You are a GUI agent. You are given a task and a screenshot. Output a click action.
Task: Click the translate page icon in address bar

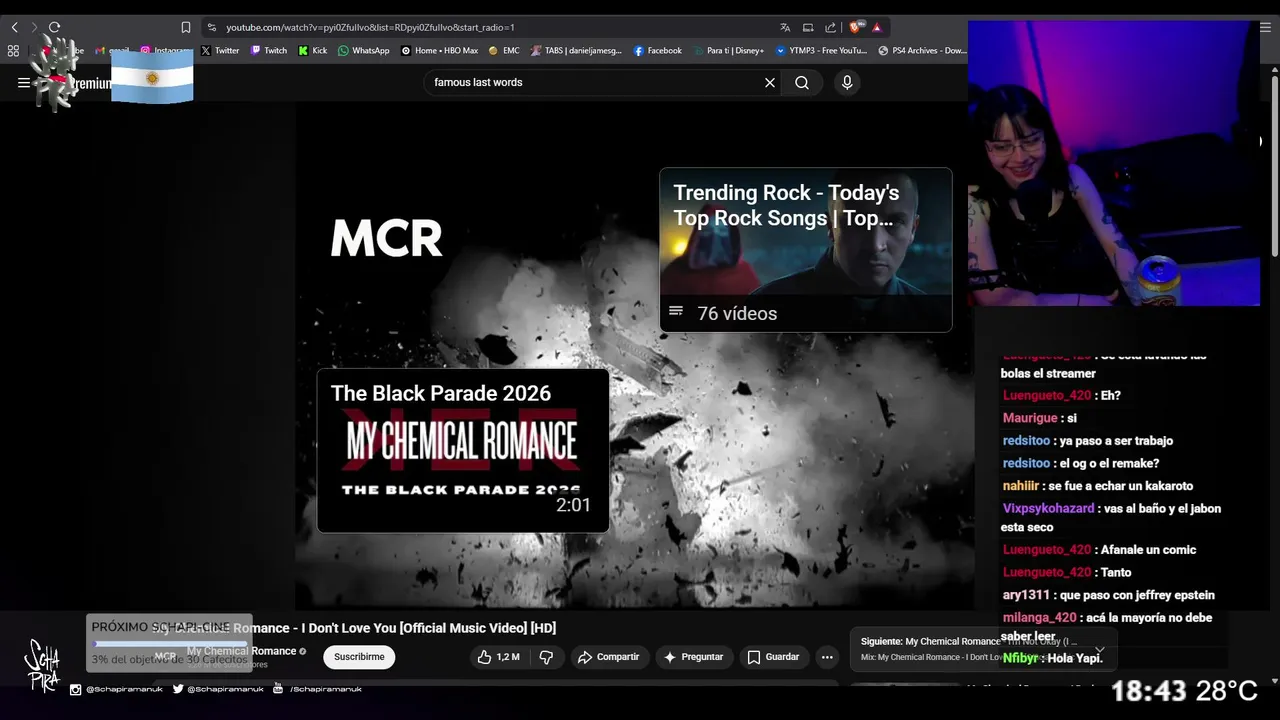pos(785,27)
